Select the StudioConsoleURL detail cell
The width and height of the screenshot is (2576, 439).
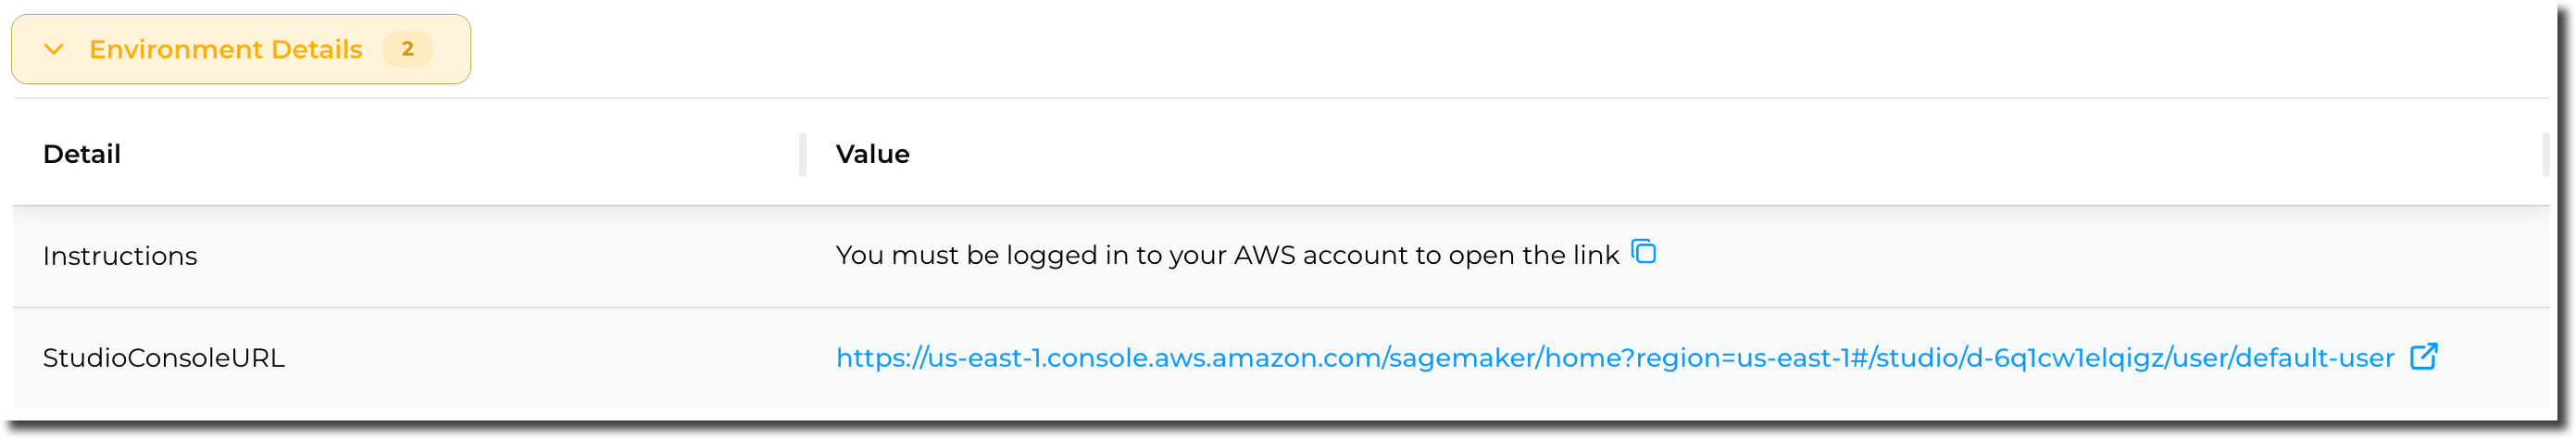click(163, 358)
